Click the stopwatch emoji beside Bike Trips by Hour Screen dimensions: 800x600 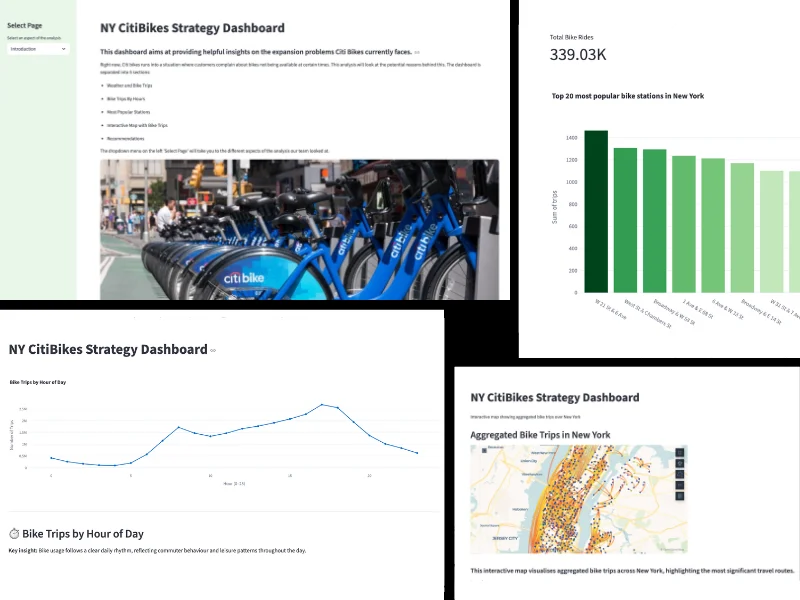[14, 534]
